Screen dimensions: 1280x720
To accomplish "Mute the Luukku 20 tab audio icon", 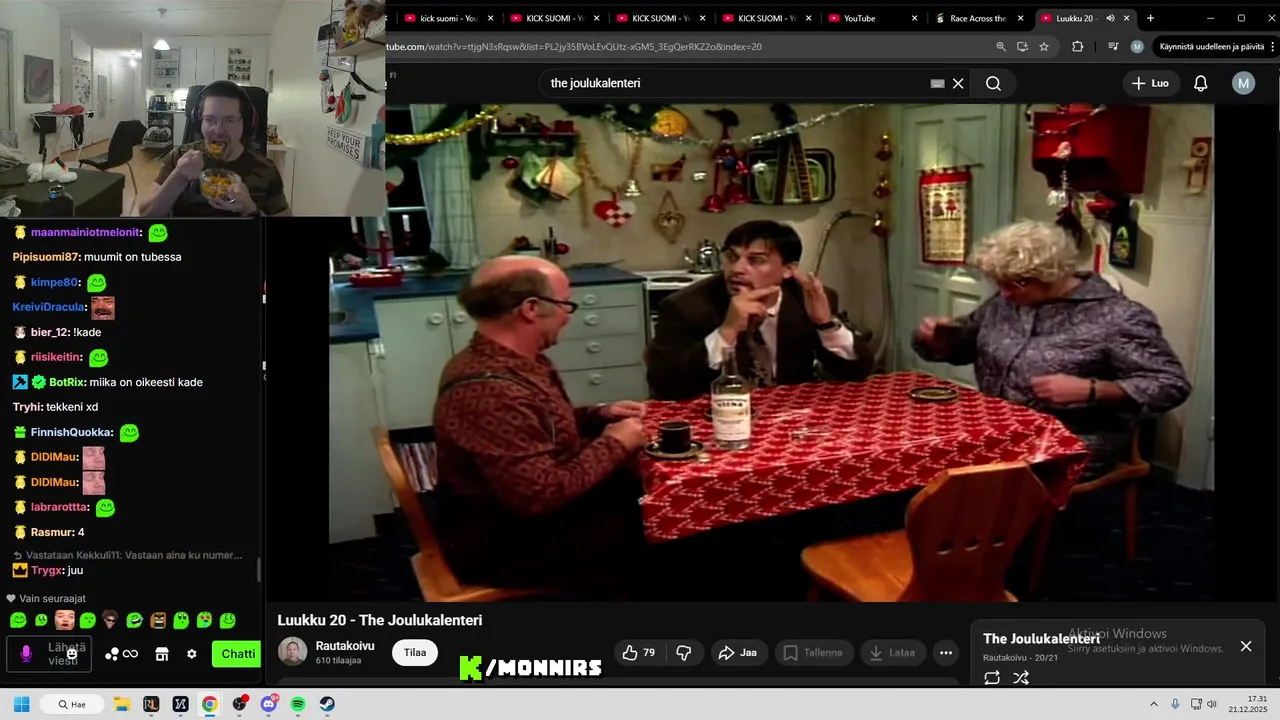I will click(x=1110, y=18).
